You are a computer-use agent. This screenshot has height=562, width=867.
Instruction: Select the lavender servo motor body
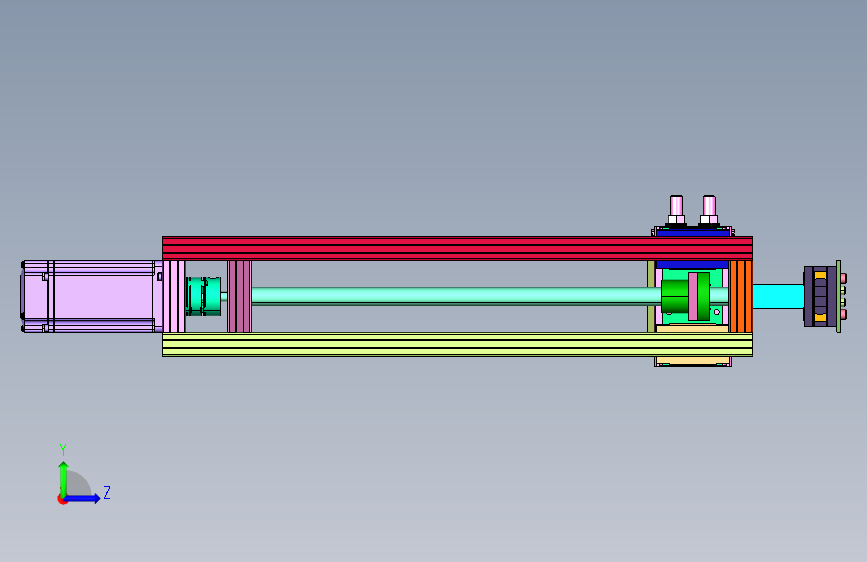(x=92, y=296)
